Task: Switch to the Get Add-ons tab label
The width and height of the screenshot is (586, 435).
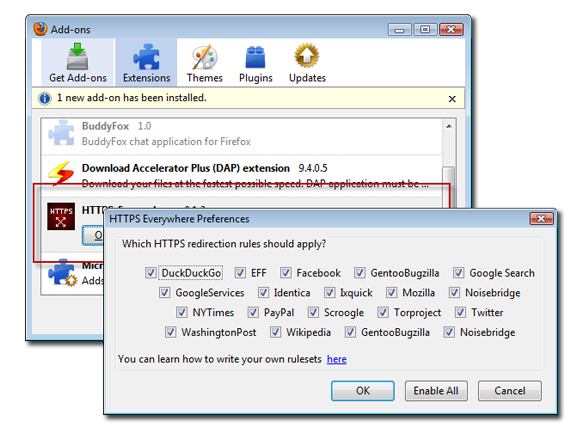Action: (78, 78)
